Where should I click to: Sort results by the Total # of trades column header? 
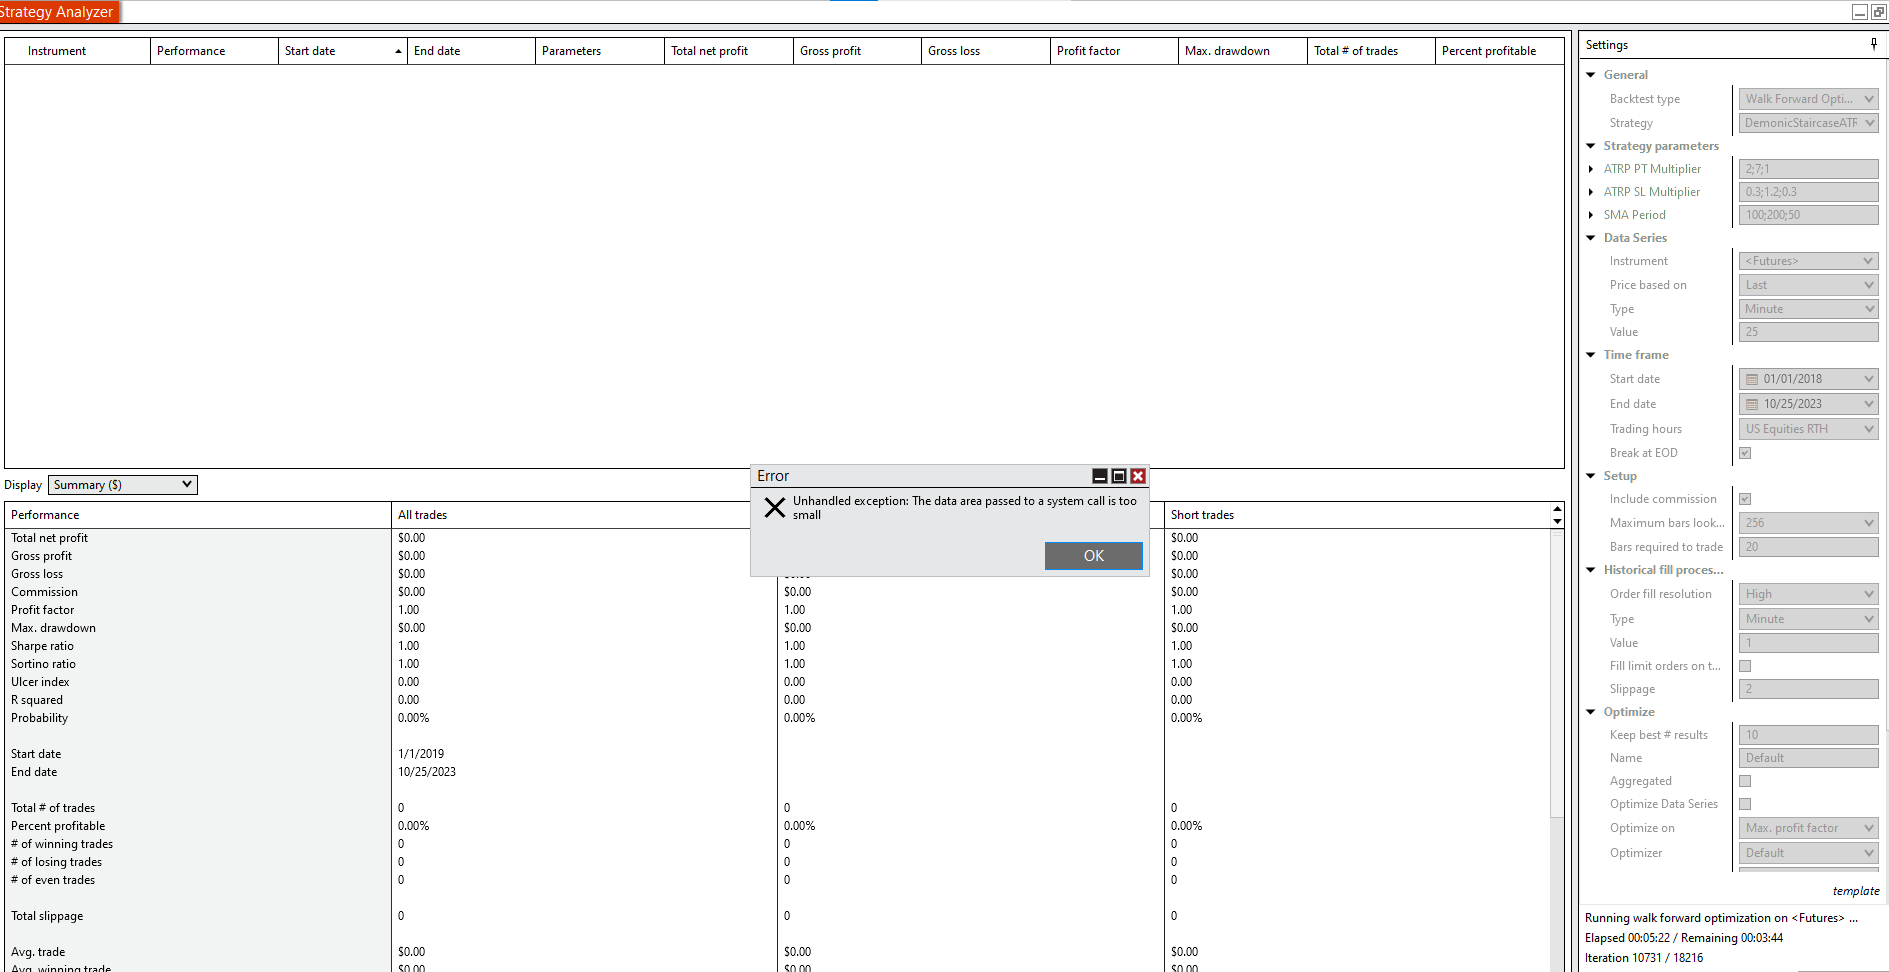[1371, 51]
